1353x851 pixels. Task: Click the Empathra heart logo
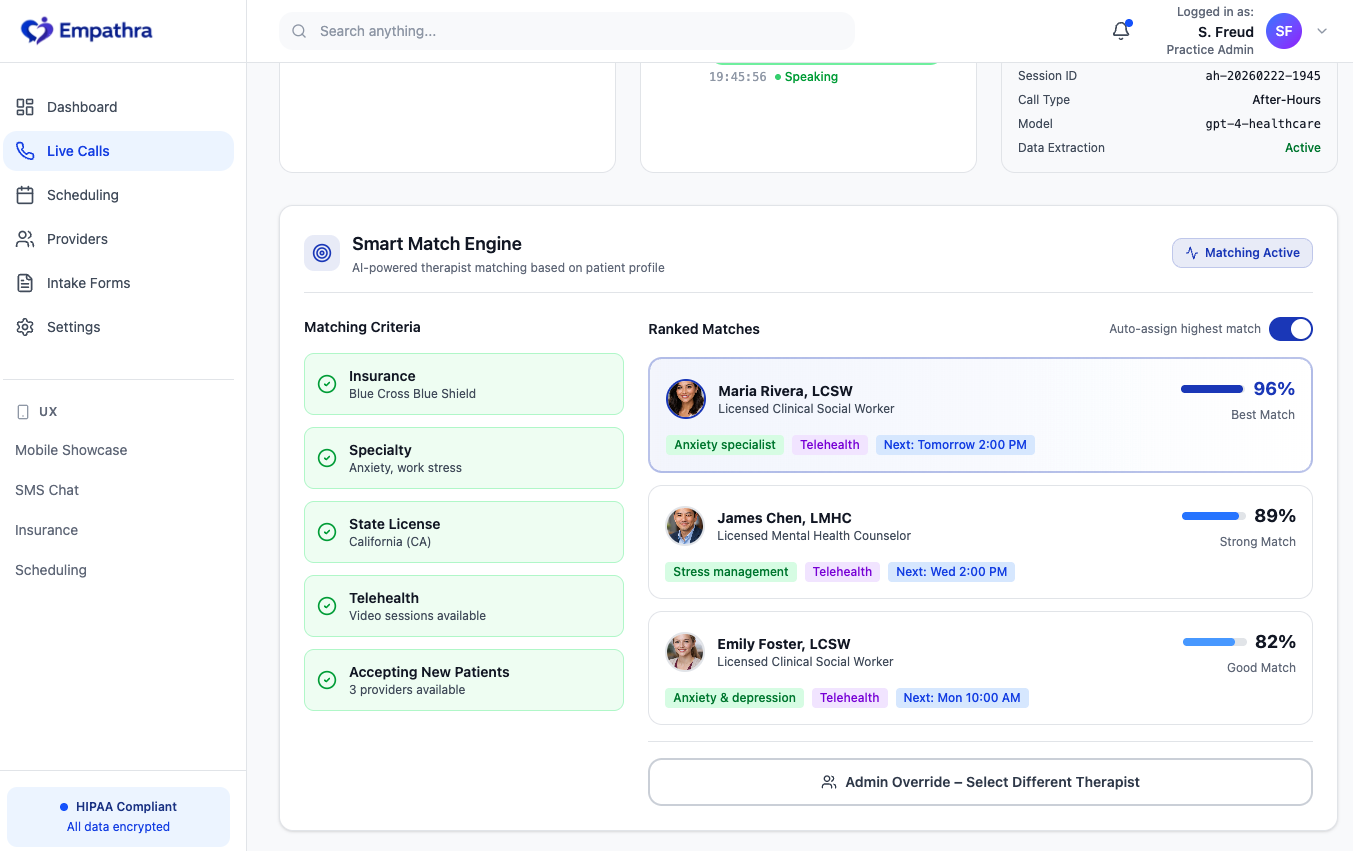click(x=37, y=31)
